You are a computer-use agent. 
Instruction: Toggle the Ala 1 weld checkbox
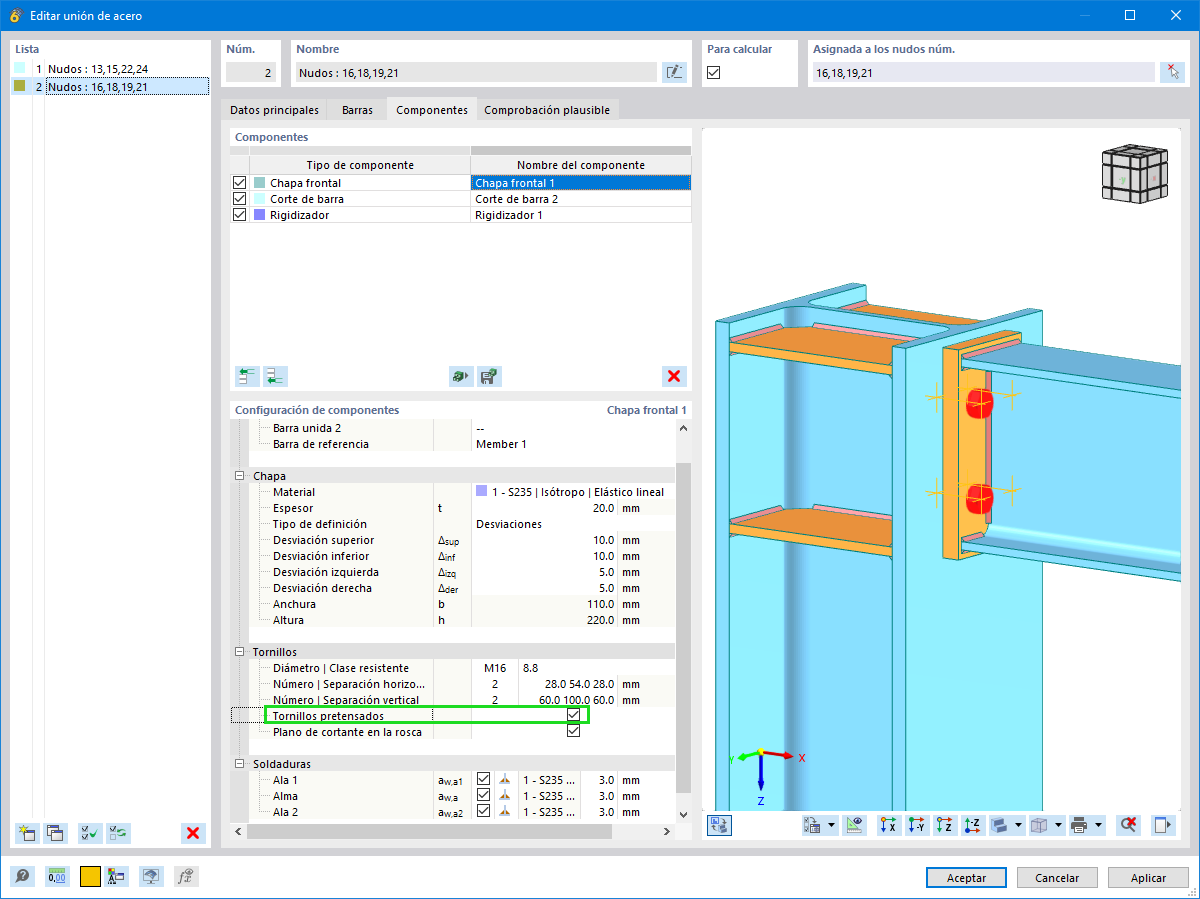[x=484, y=780]
